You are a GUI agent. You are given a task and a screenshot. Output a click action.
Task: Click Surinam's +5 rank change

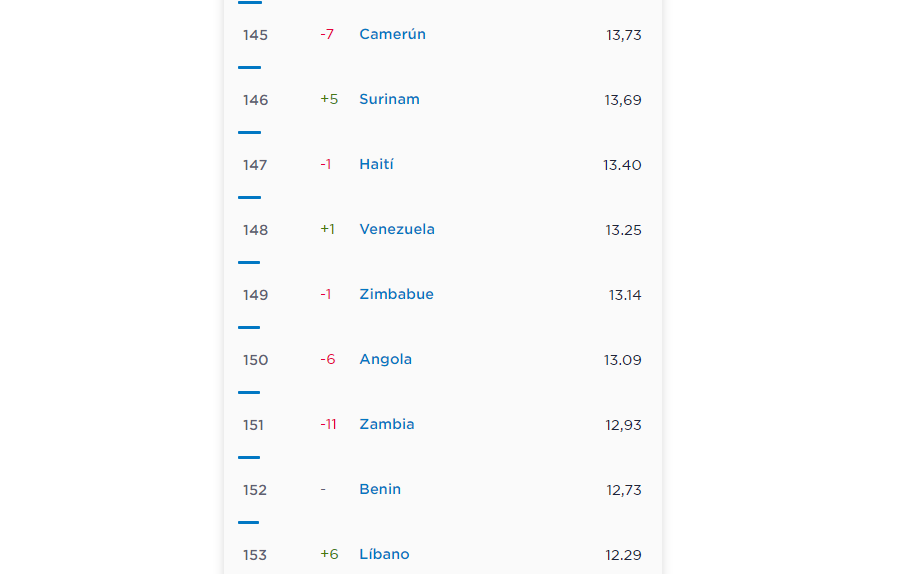coord(329,99)
